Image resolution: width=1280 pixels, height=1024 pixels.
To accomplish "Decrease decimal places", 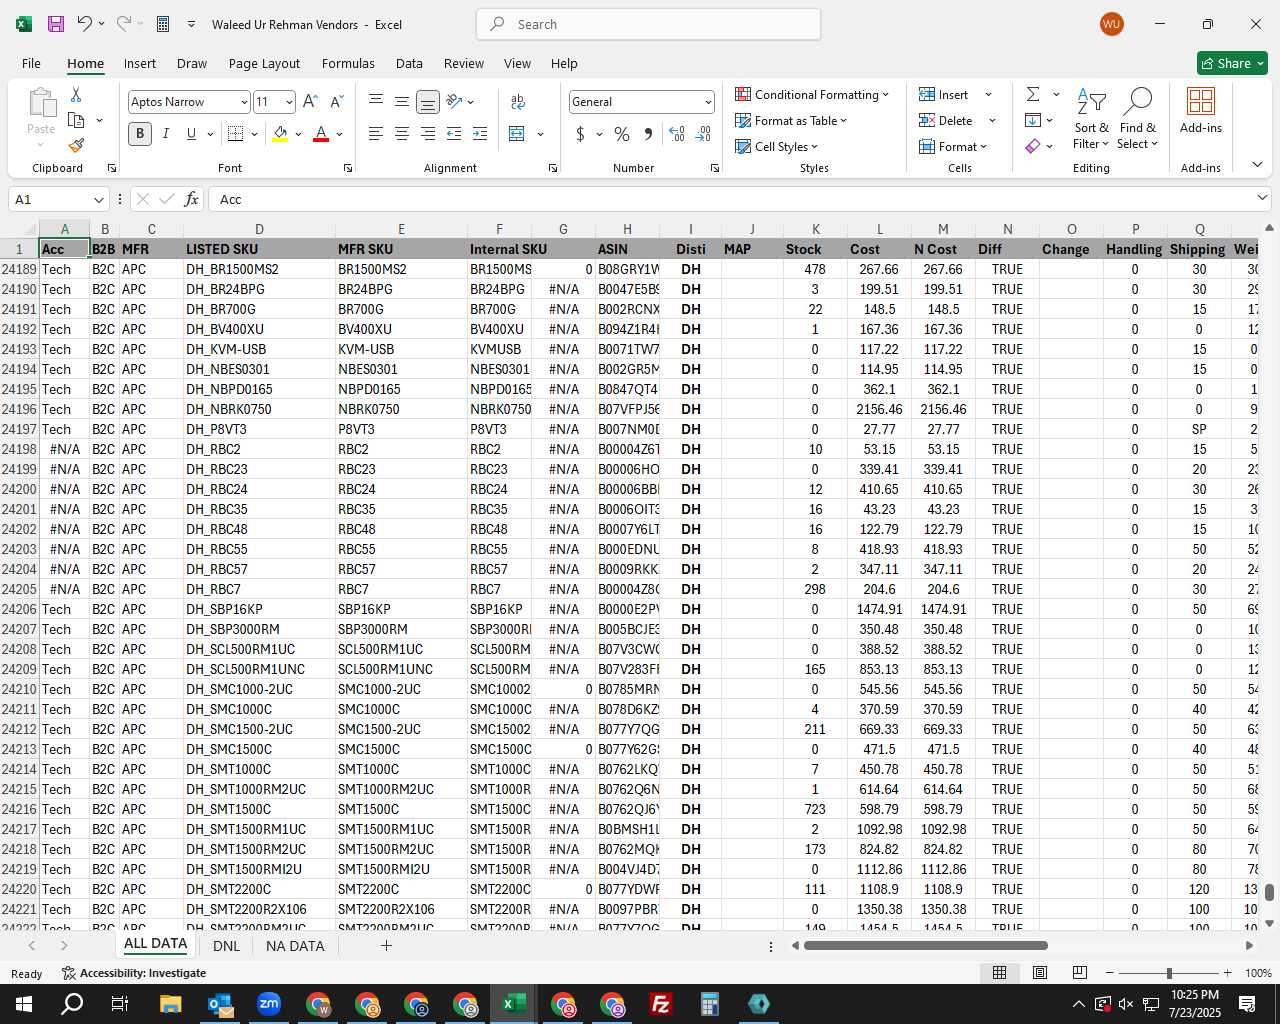I will click(703, 134).
